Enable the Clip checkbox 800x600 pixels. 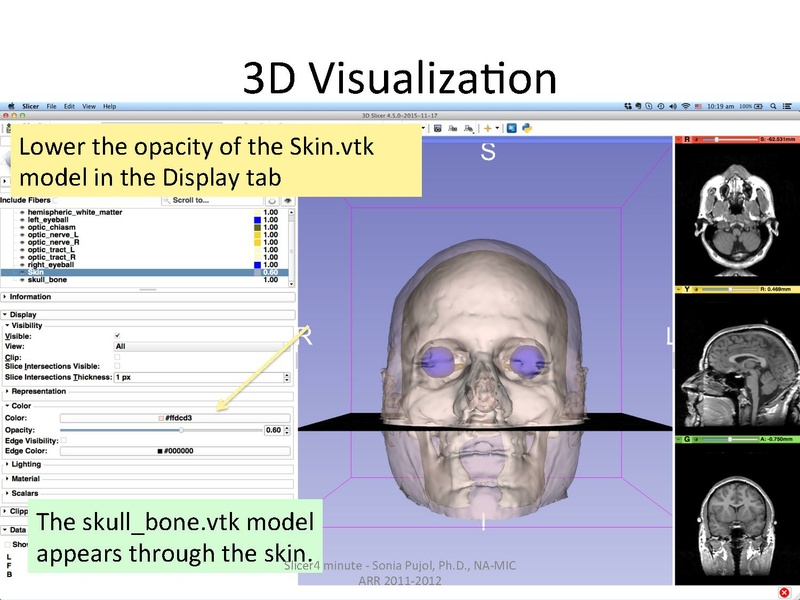click(x=116, y=358)
